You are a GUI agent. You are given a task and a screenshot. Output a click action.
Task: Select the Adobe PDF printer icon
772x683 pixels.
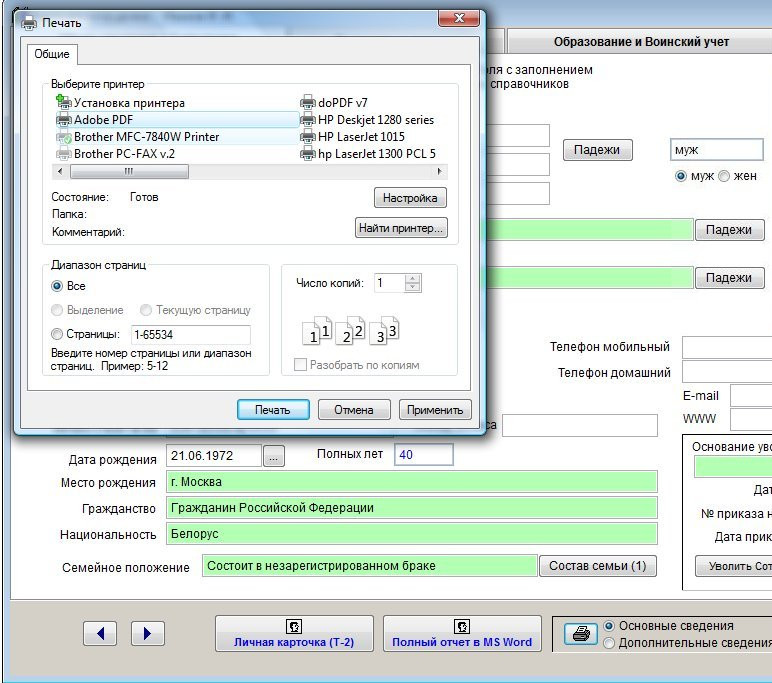64,120
